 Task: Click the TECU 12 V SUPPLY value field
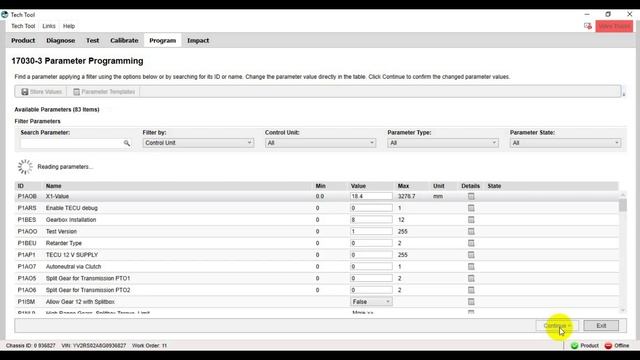click(371, 255)
